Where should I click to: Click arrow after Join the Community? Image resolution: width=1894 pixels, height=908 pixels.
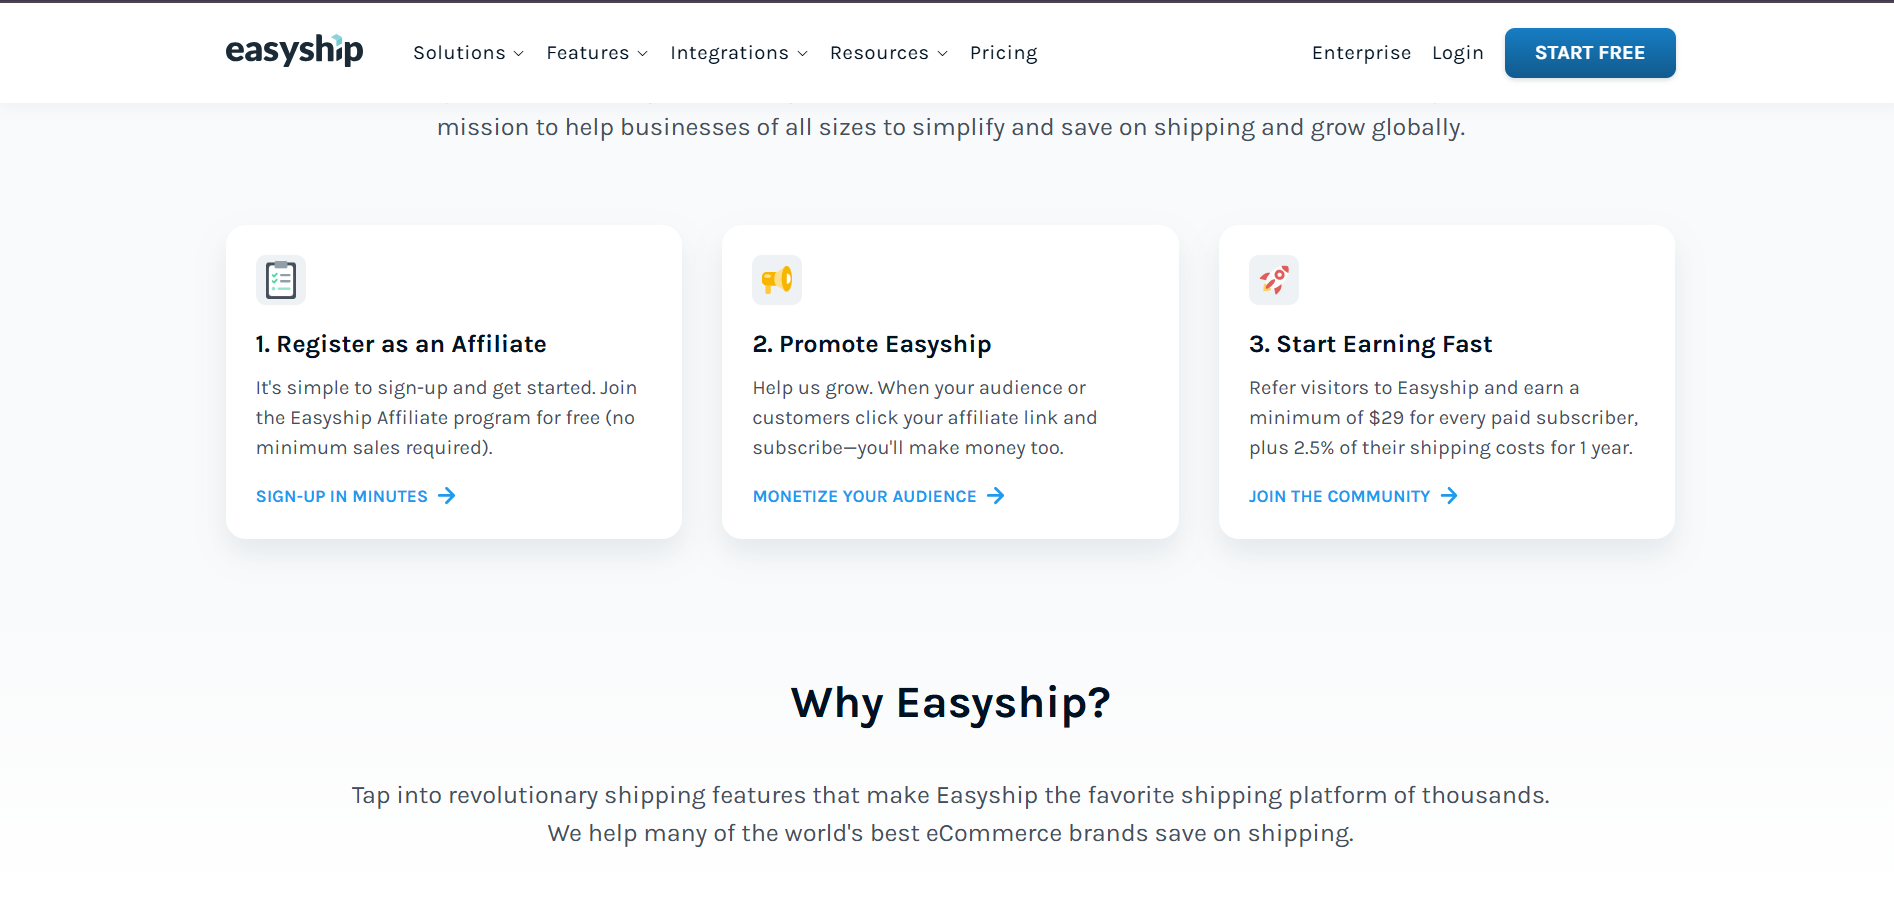click(x=1449, y=496)
